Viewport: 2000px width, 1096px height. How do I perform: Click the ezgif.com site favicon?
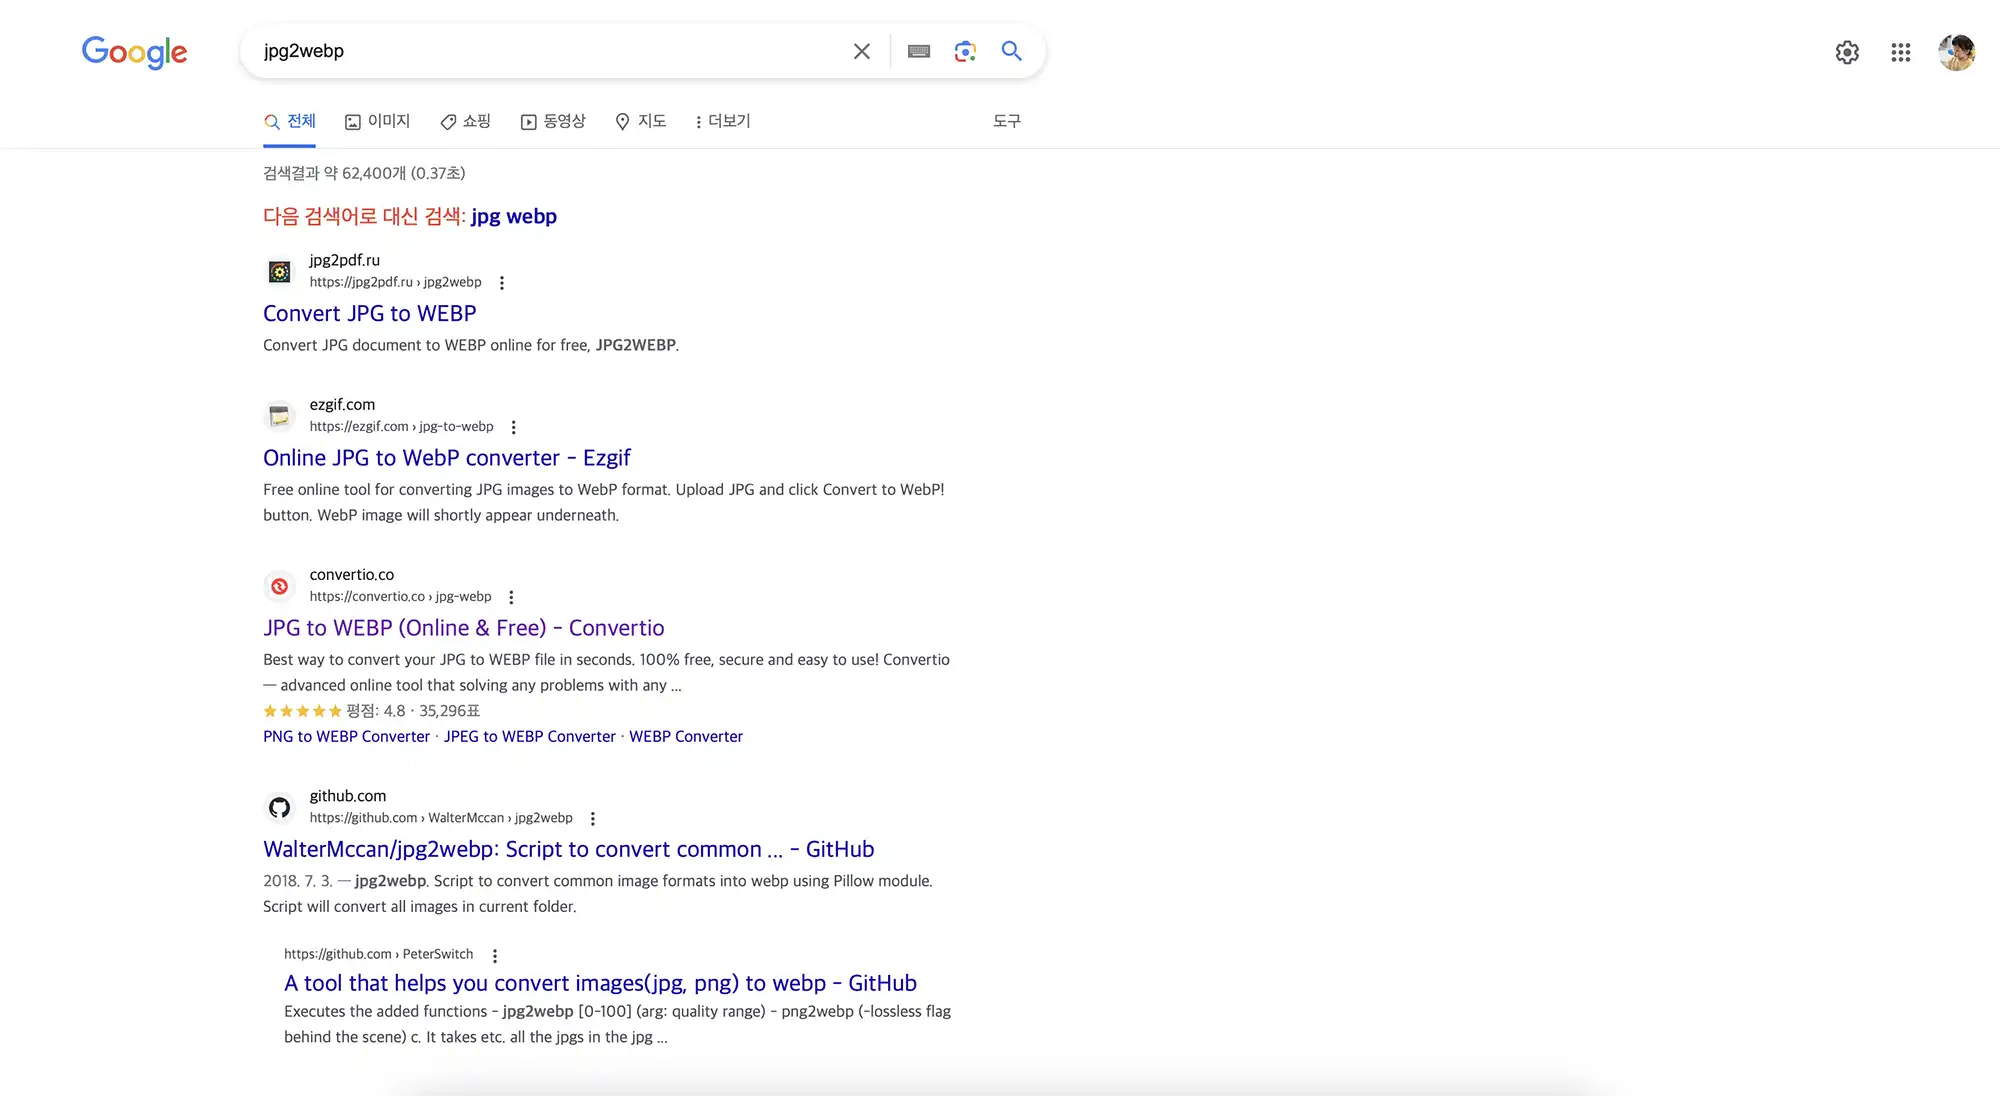pos(280,415)
